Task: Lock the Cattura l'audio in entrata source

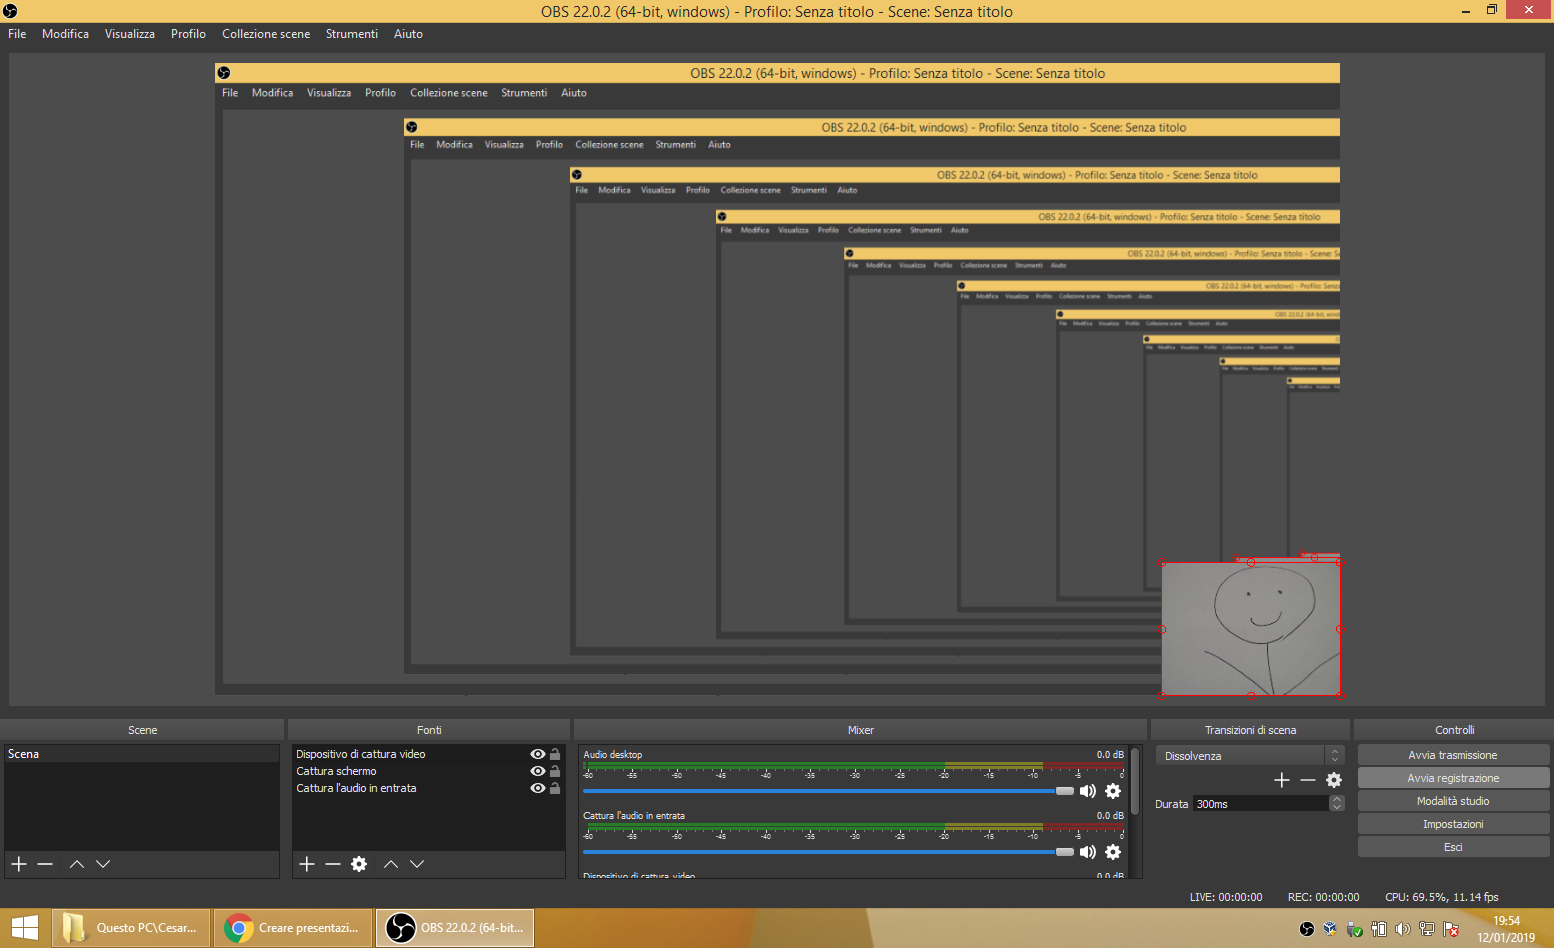Action: [555, 788]
